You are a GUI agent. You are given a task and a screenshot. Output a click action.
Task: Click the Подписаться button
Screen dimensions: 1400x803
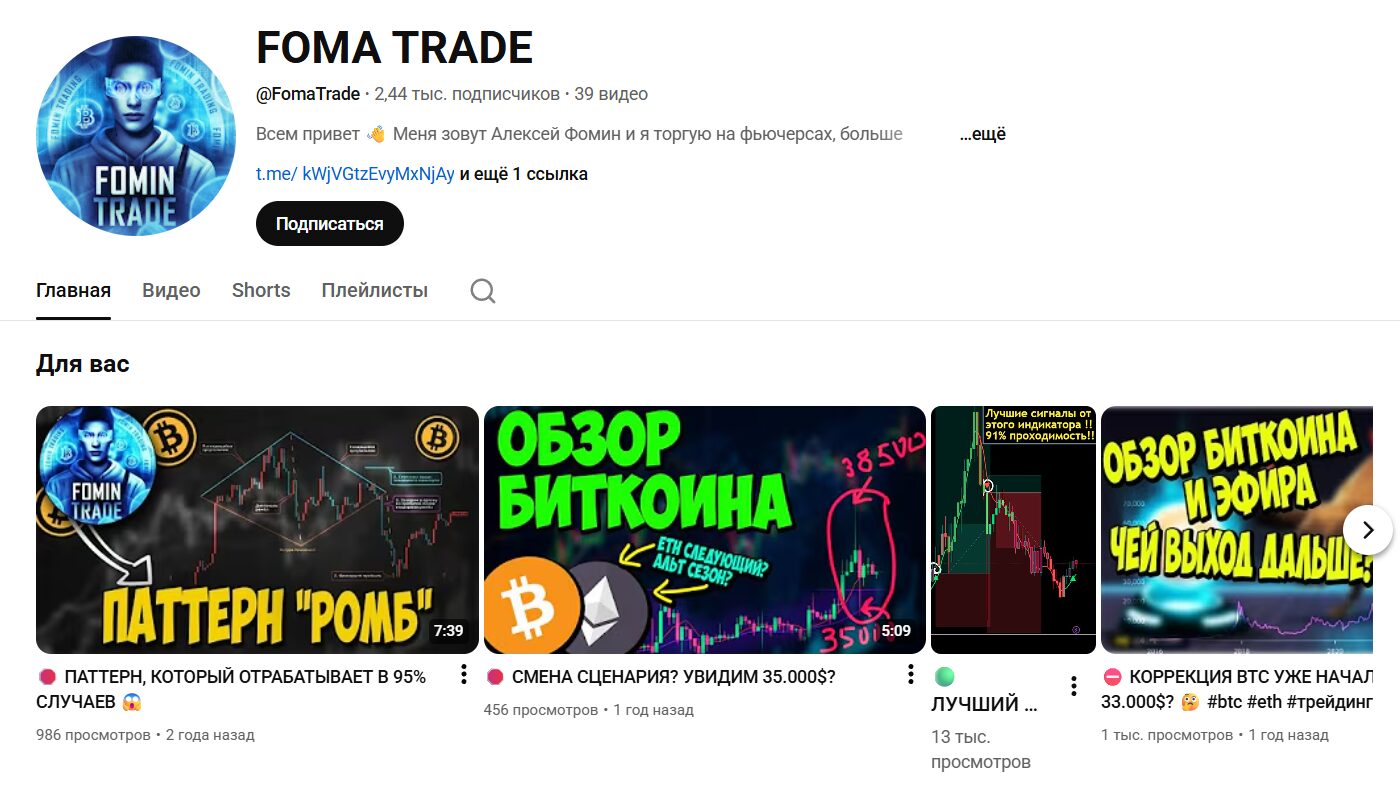pyautogui.click(x=330, y=224)
